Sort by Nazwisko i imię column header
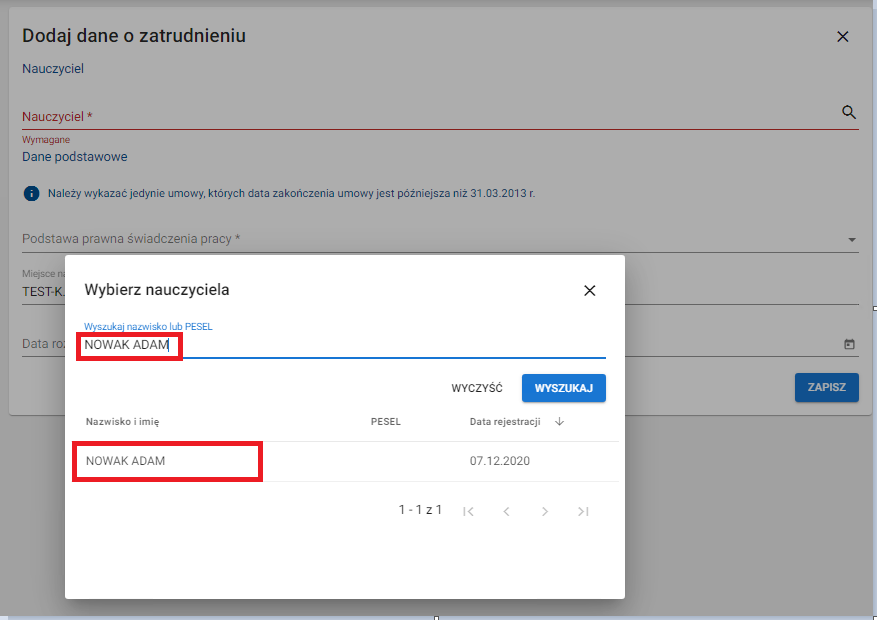 [x=122, y=422]
